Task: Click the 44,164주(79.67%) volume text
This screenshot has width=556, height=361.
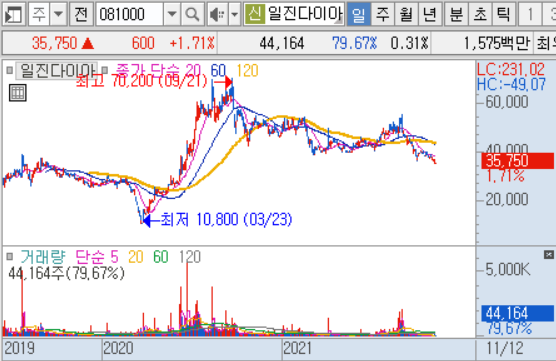Action: click(66, 273)
